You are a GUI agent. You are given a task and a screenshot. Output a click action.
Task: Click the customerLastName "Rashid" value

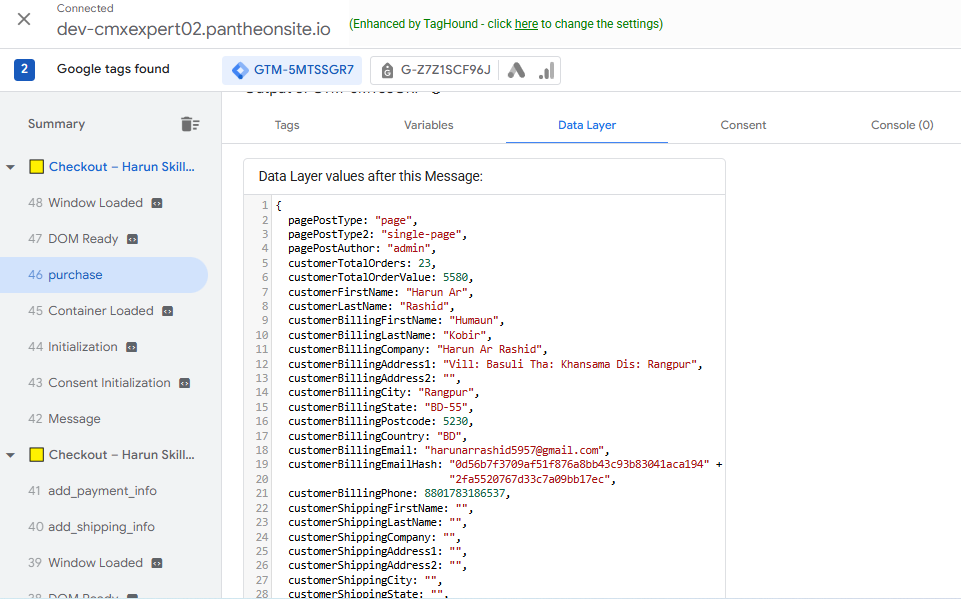[424, 307]
